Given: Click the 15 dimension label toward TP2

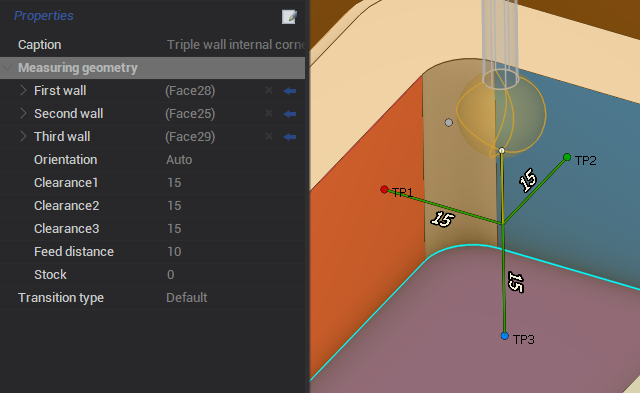Looking at the screenshot, I should coord(528,180).
